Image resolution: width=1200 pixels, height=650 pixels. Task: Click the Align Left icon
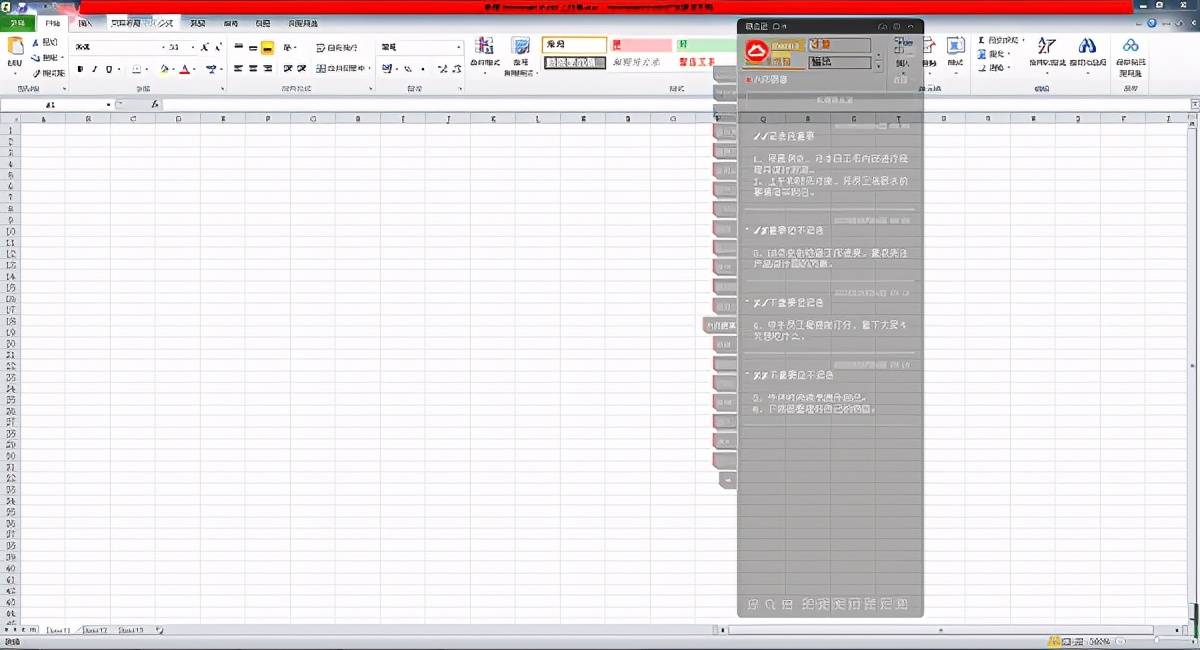(239, 69)
